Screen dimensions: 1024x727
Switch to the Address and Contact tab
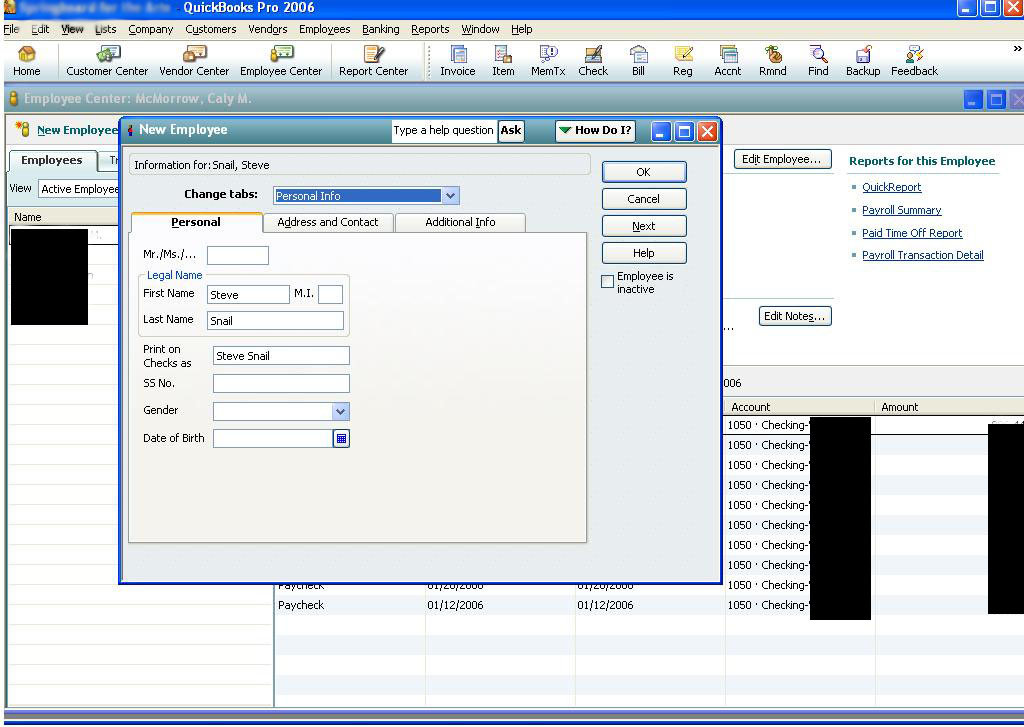coord(328,223)
